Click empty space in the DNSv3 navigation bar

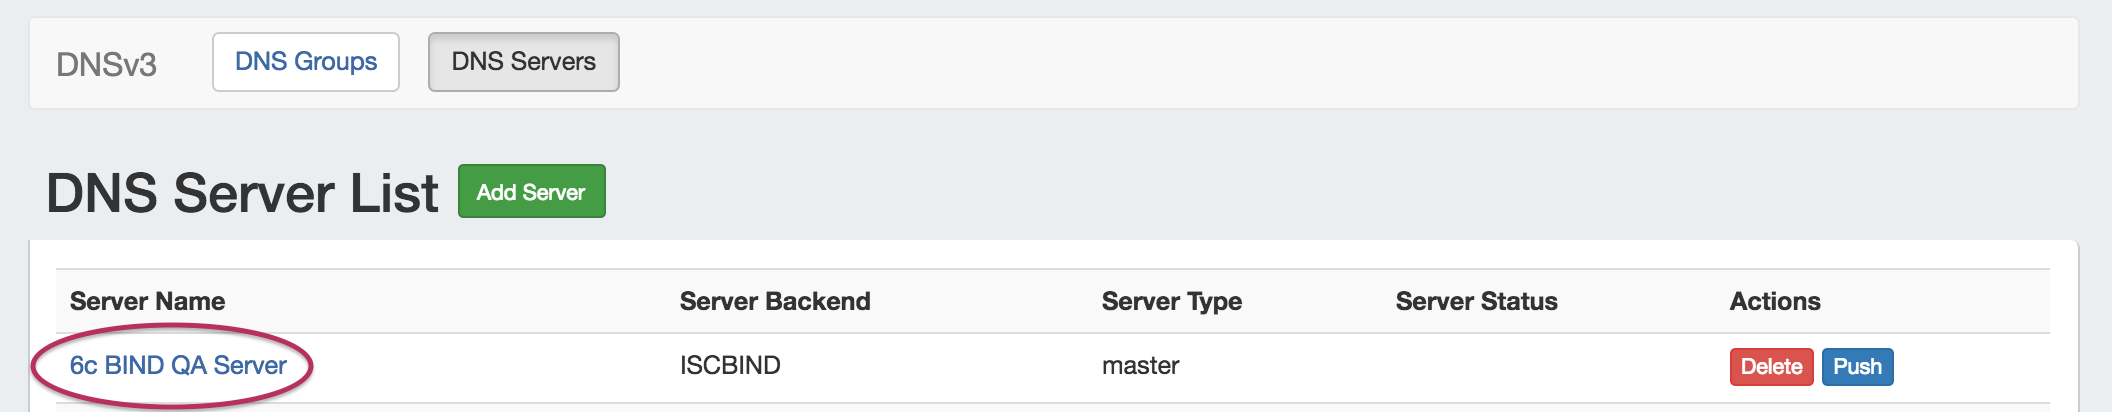tap(1300, 64)
